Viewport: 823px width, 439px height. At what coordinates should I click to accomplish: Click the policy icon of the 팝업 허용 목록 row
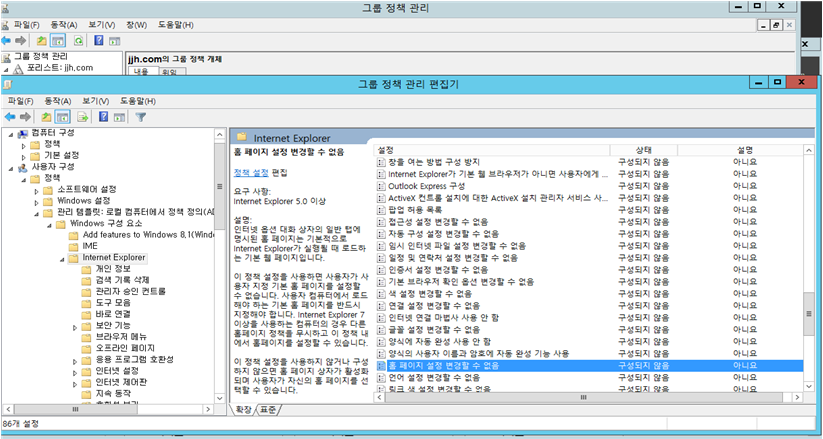pos(382,210)
